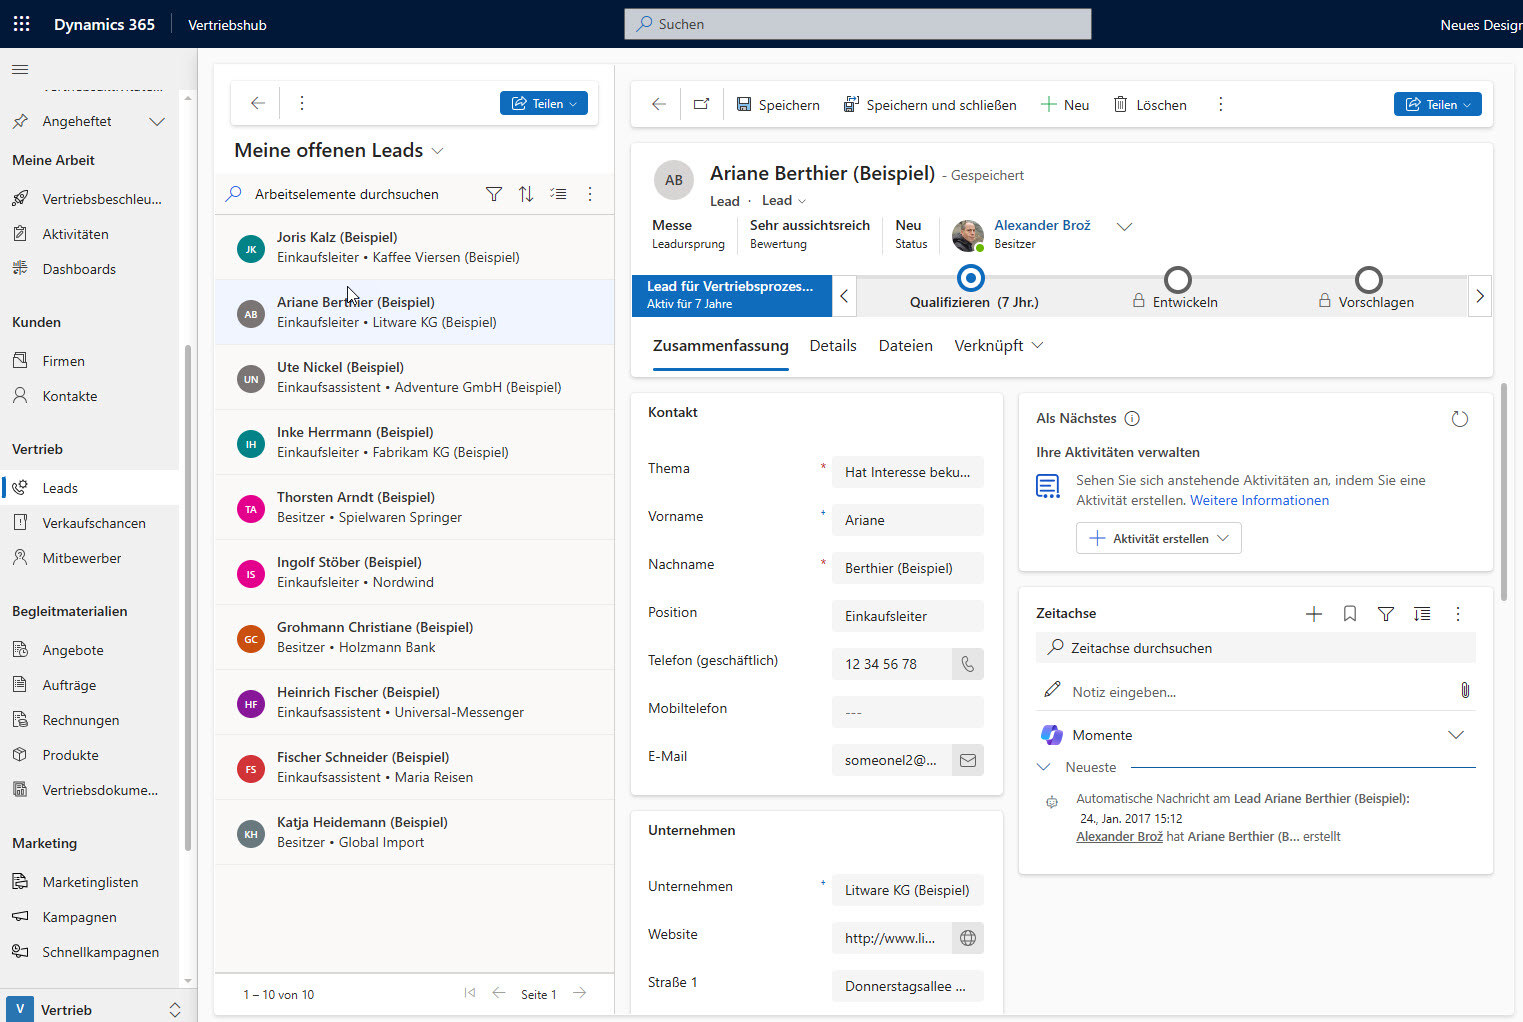Attach file with paperclip in note field
This screenshot has width=1523, height=1022.
click(1465, 691)
